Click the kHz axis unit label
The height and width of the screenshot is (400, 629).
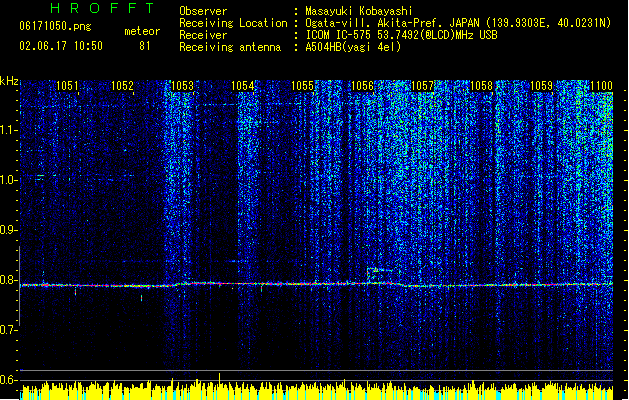pyautogui.click(x=9, y=81)
